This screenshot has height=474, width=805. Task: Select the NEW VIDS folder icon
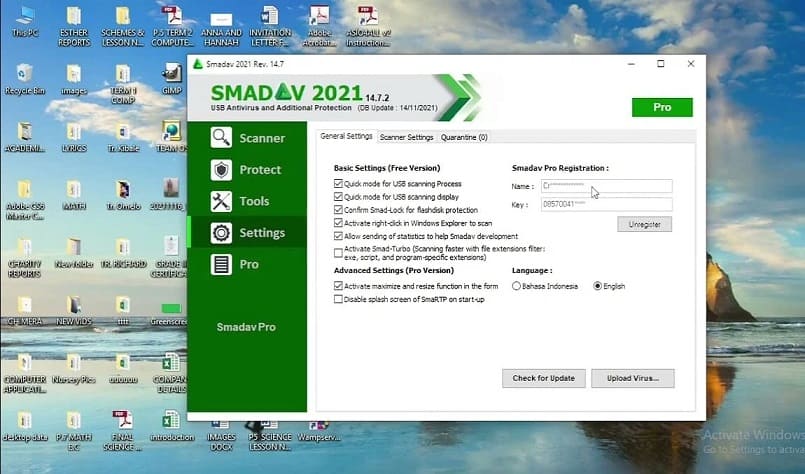[74, 311]
